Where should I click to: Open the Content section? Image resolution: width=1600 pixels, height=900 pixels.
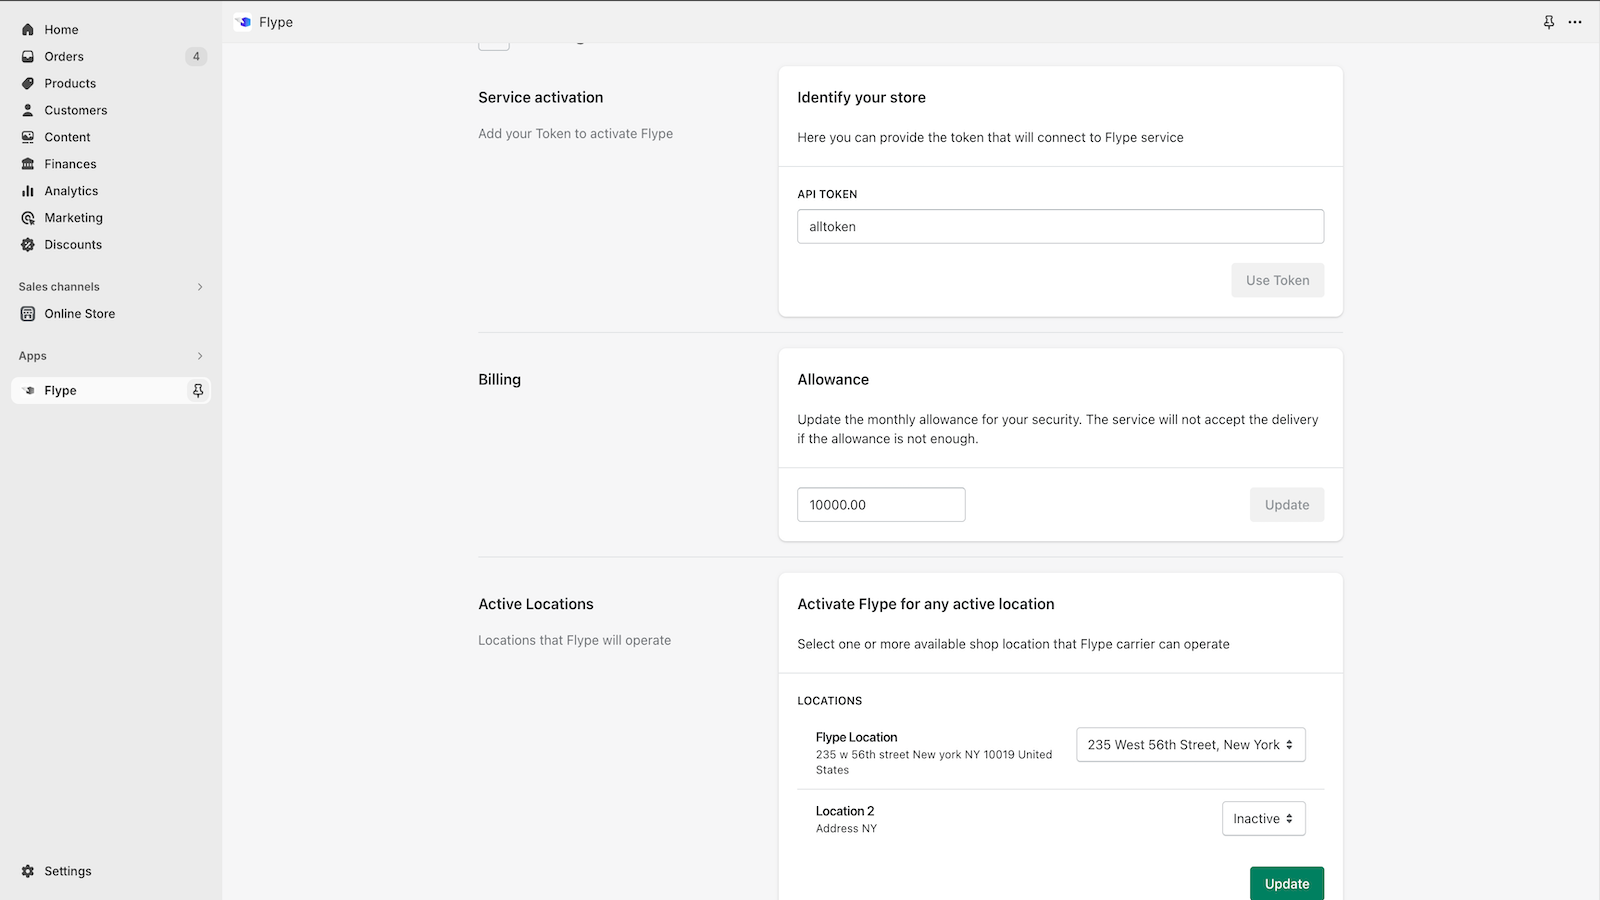click(x=67, y=137)
